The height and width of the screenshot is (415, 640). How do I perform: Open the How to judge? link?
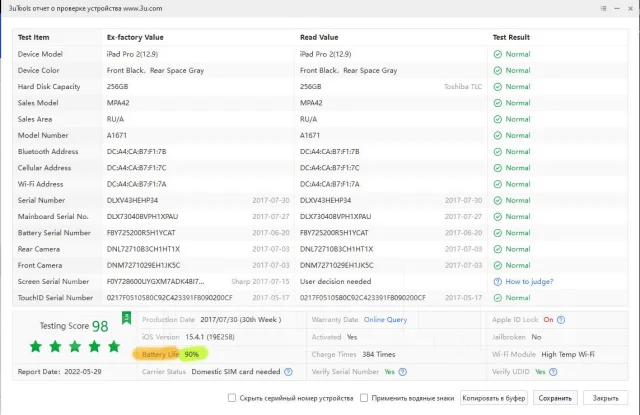529,282
